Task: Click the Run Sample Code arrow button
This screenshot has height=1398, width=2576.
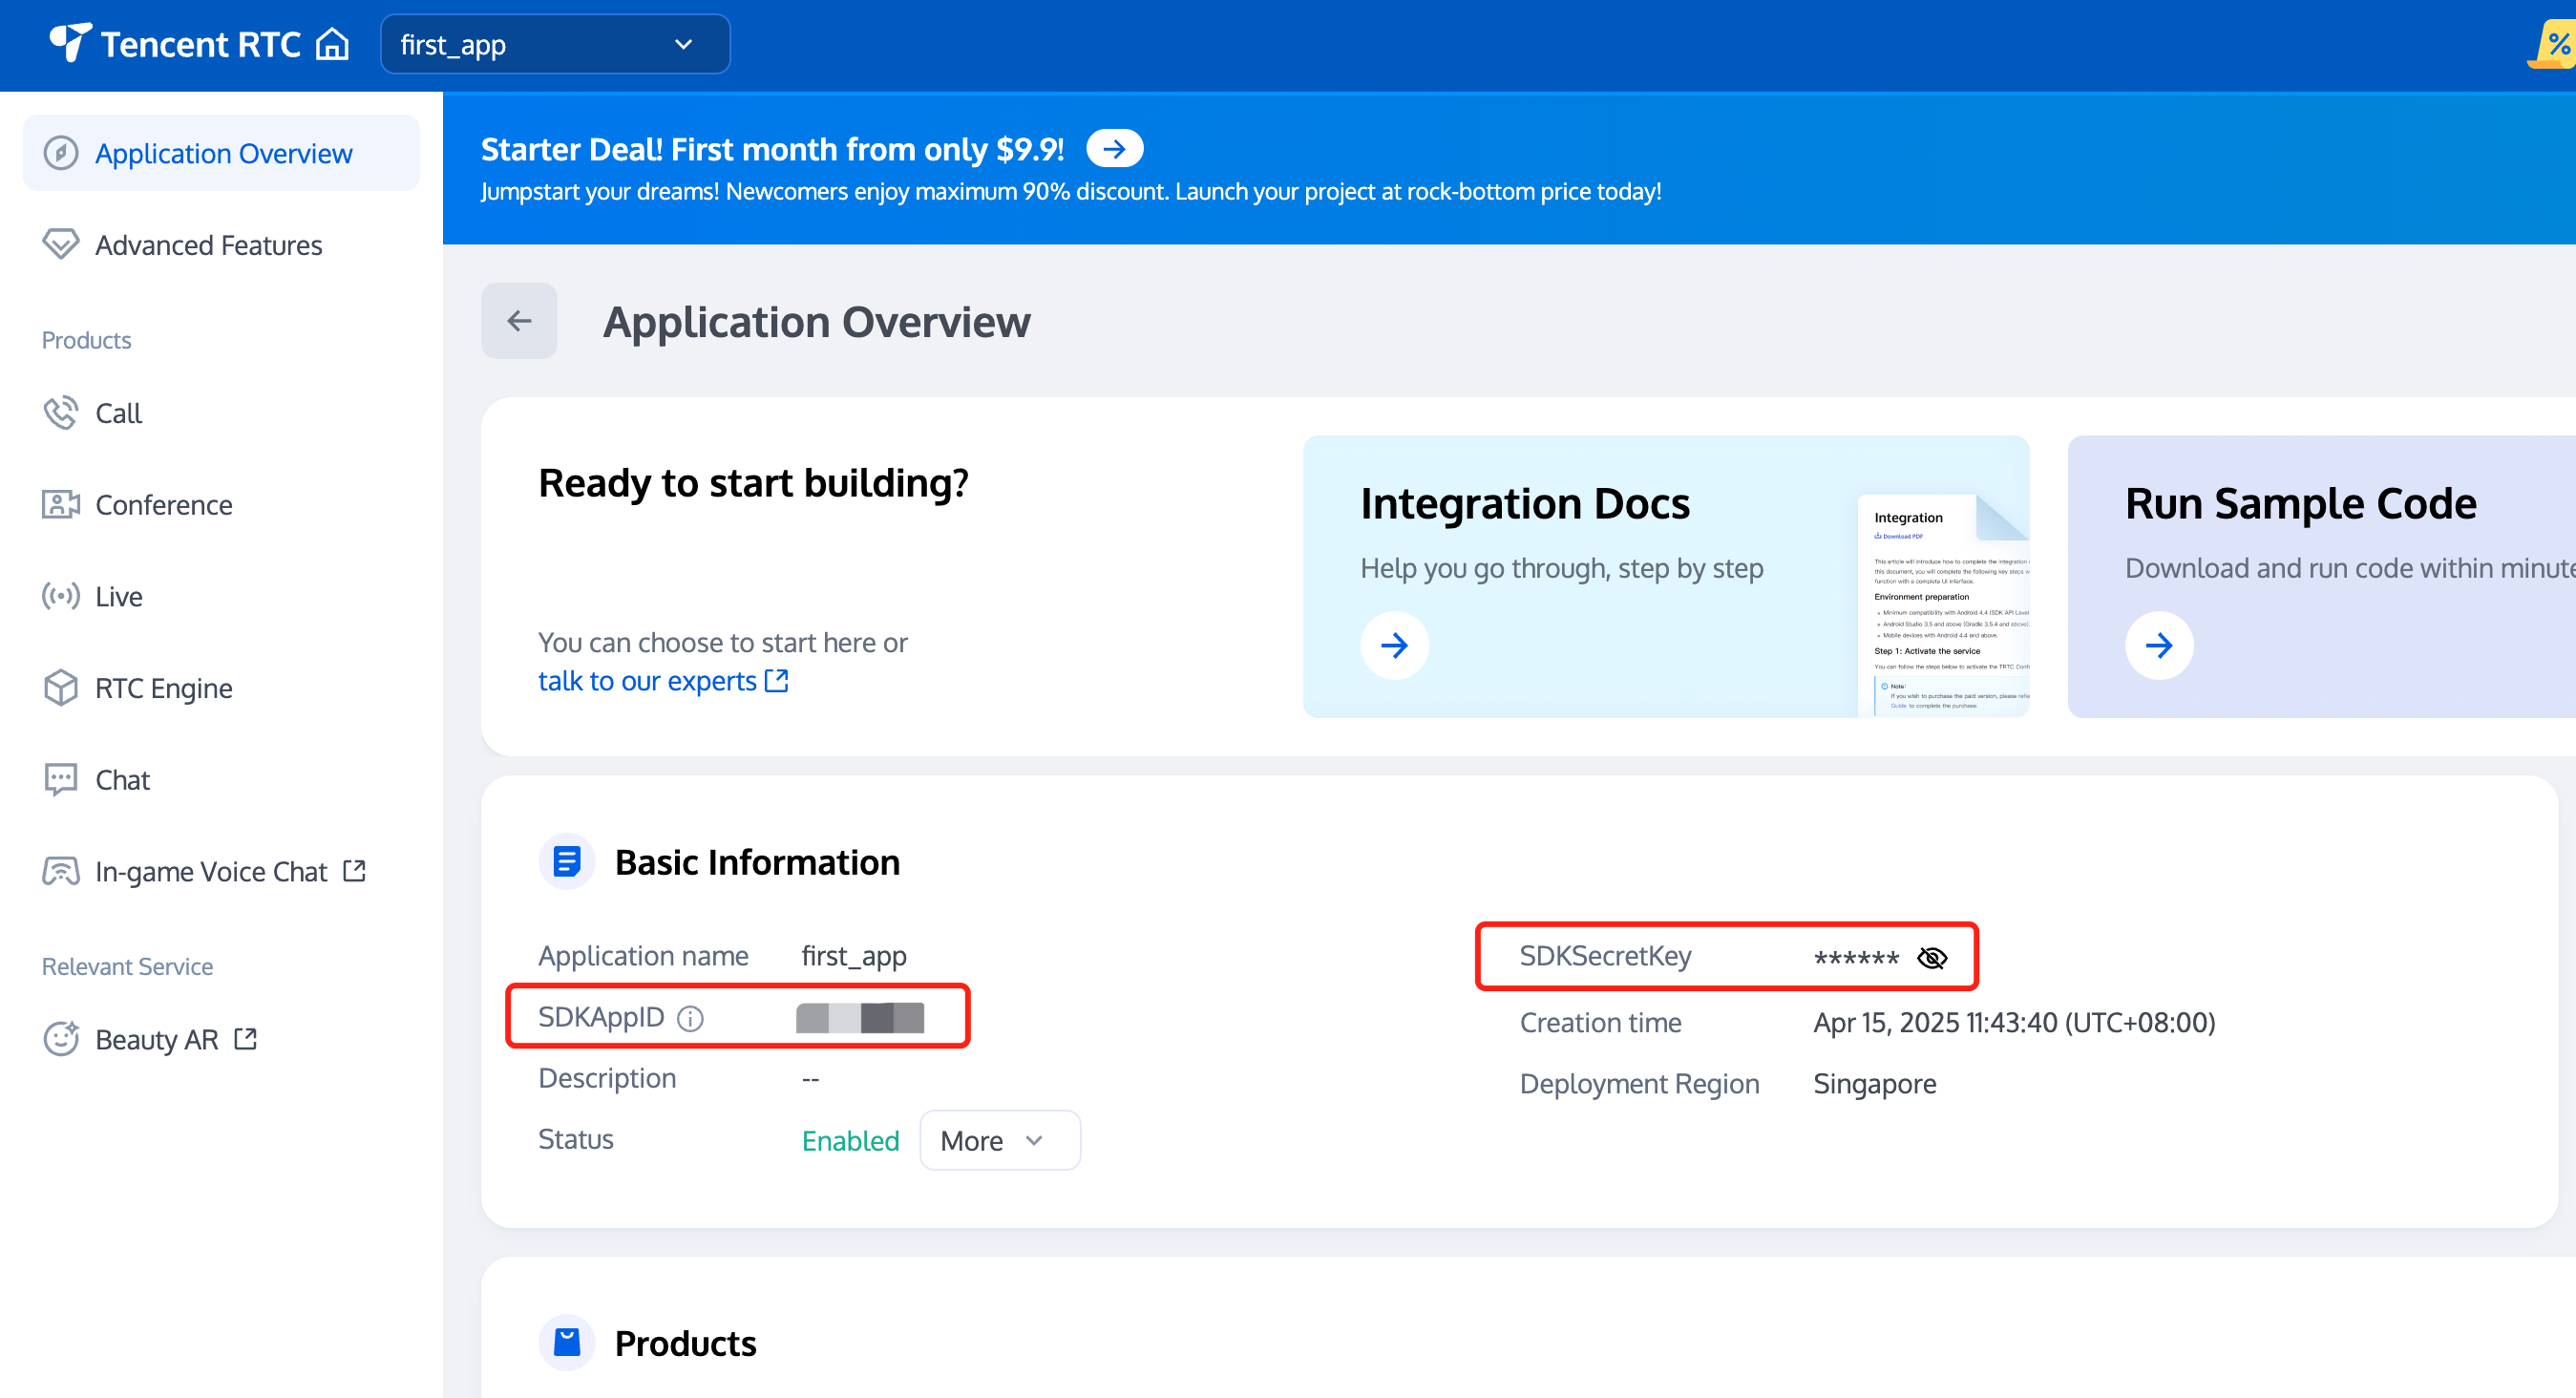Action: pos(2158,645)
